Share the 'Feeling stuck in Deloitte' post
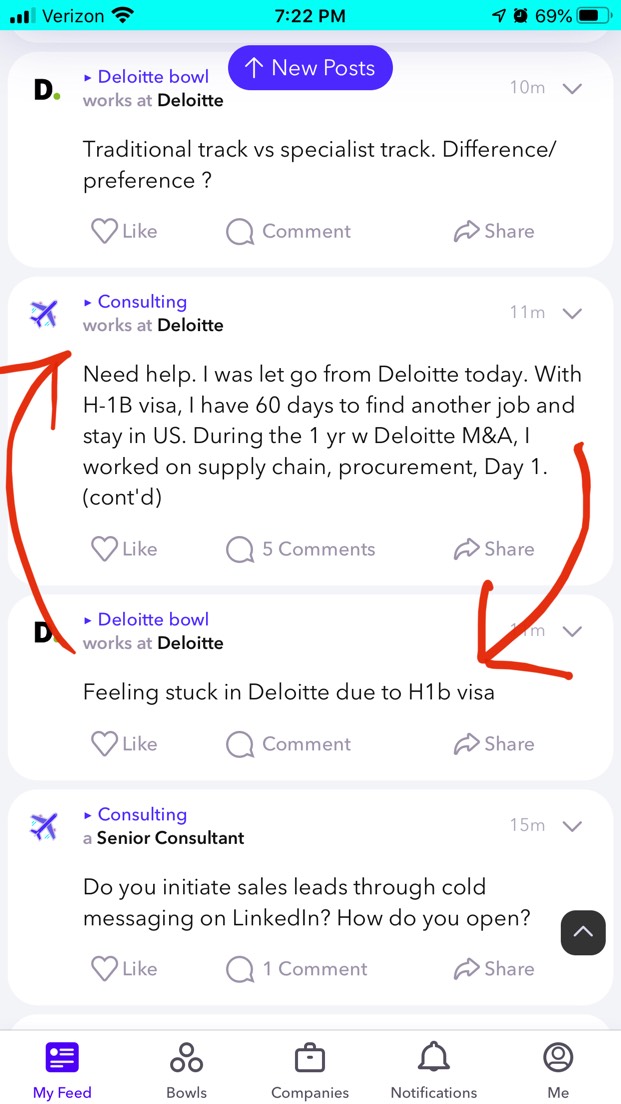 [494, 744]
